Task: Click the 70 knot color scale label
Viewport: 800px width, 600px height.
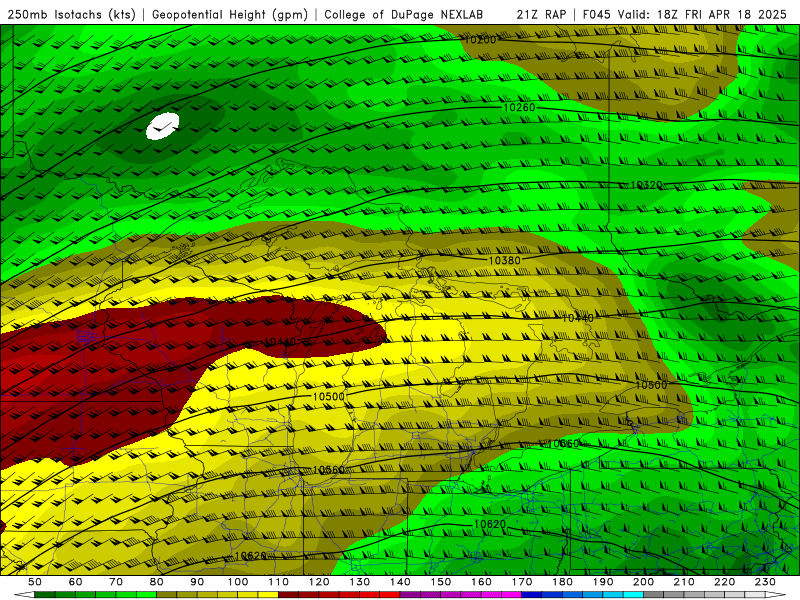Action: pos(116,582)
